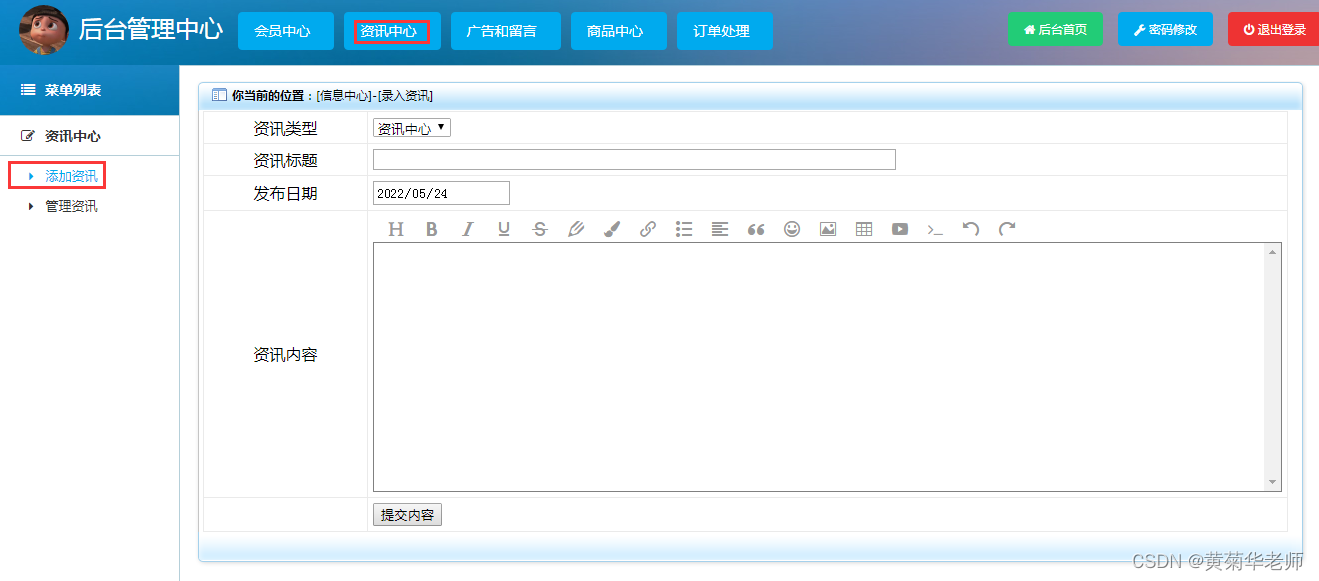Open the text alignment option
The height and width of the screenshot is (581, 1319).
point(720,229)
